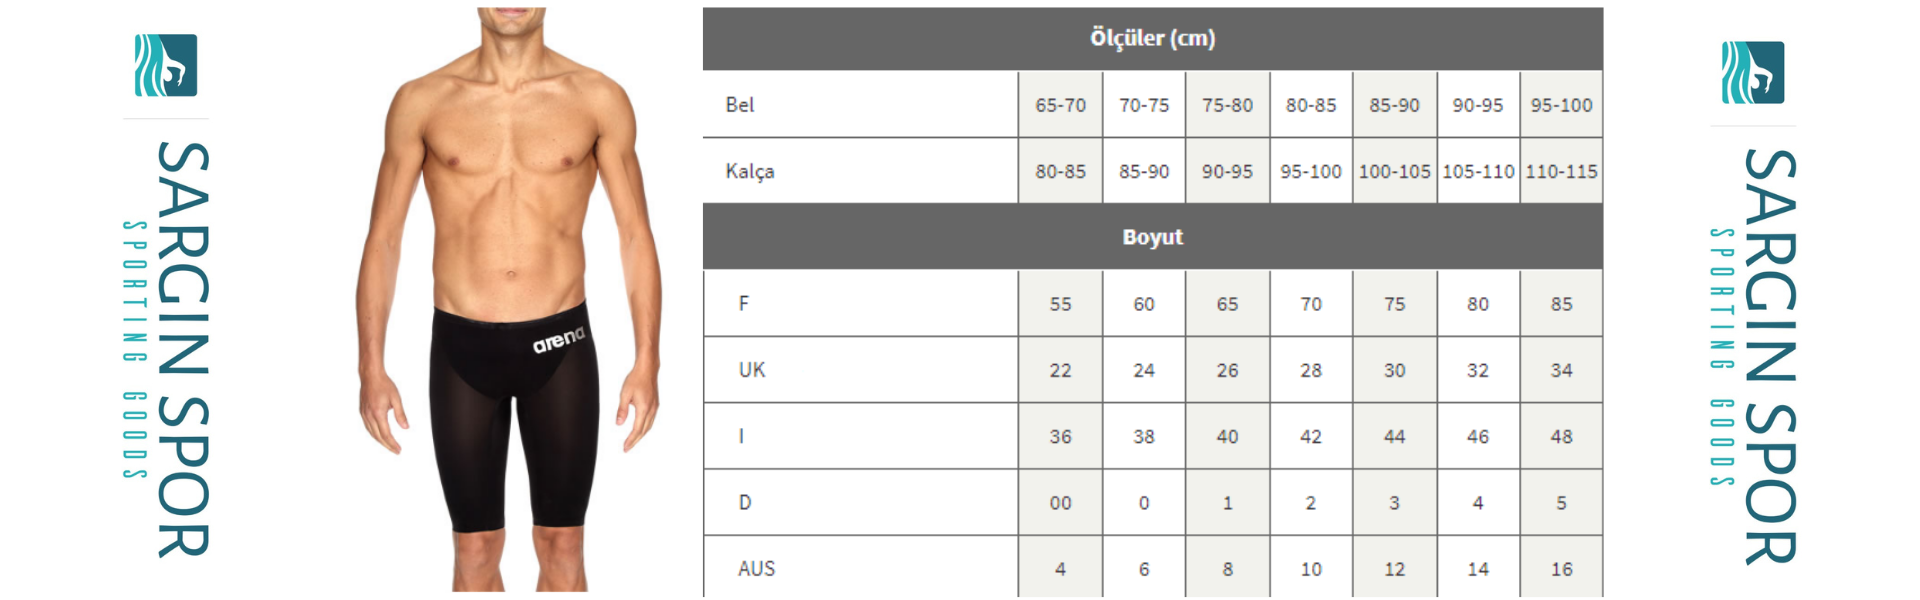Select the AUS size 10 cell
The height and width of the screenshot is (600, 1920).
click(1311, 568)
